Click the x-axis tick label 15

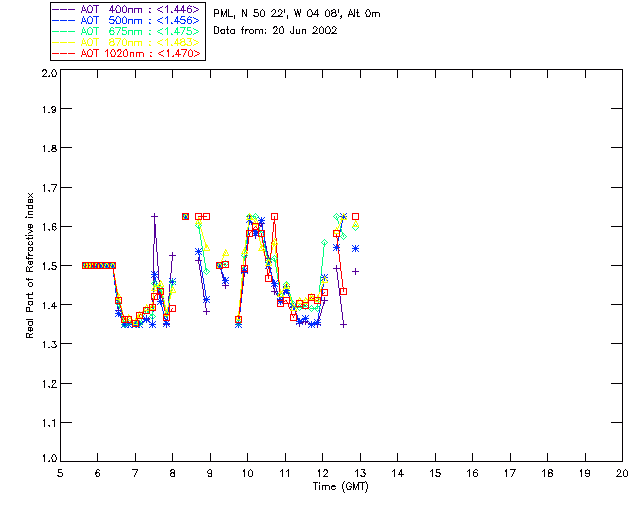(435, 473)
